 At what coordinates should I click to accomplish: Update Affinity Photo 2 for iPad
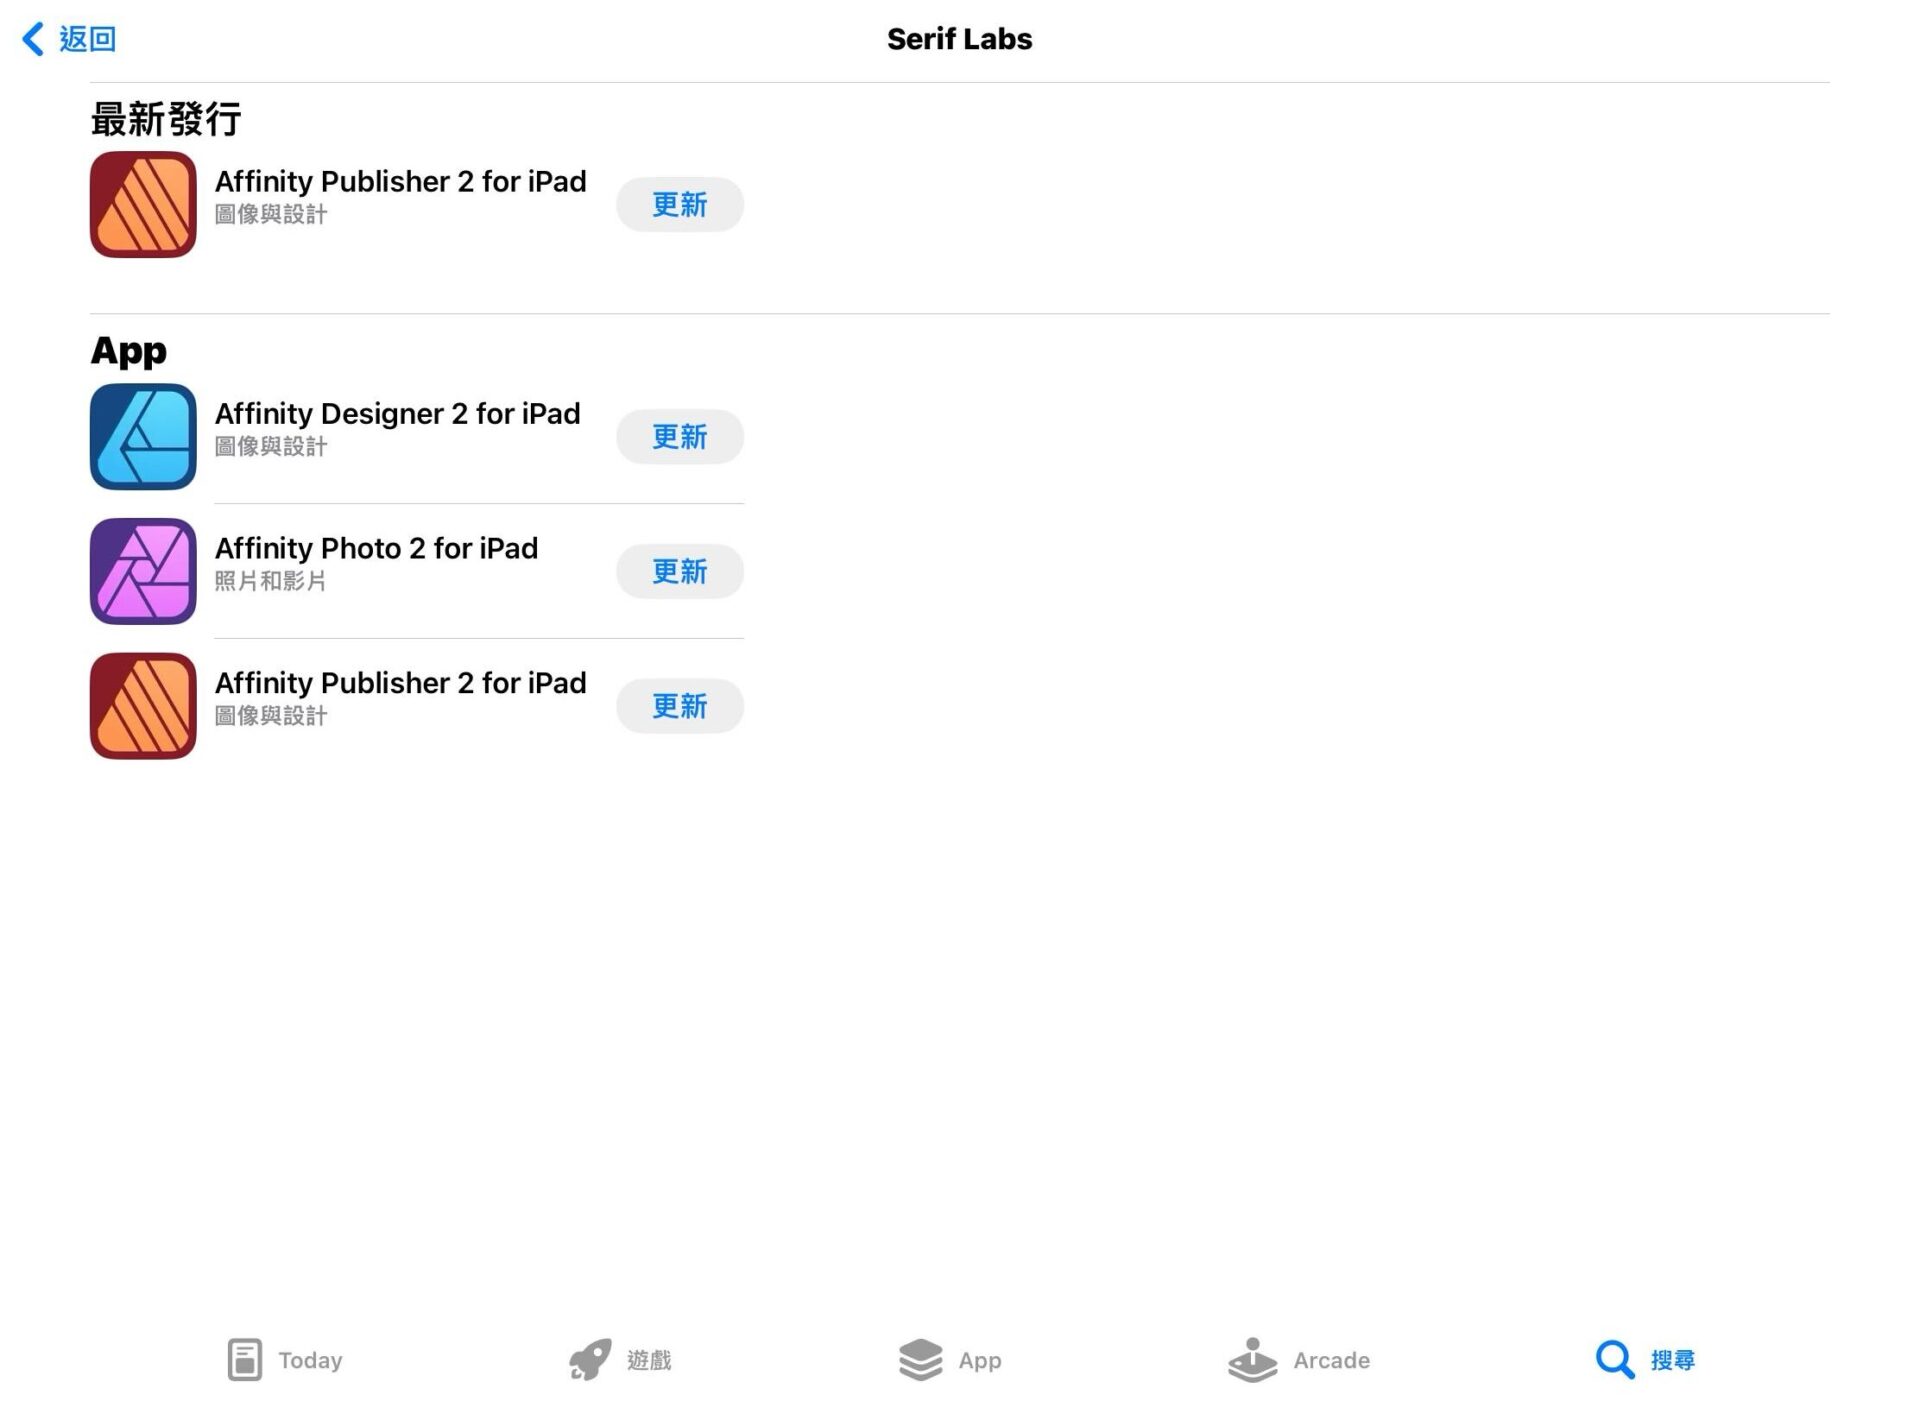coord(679,571)
